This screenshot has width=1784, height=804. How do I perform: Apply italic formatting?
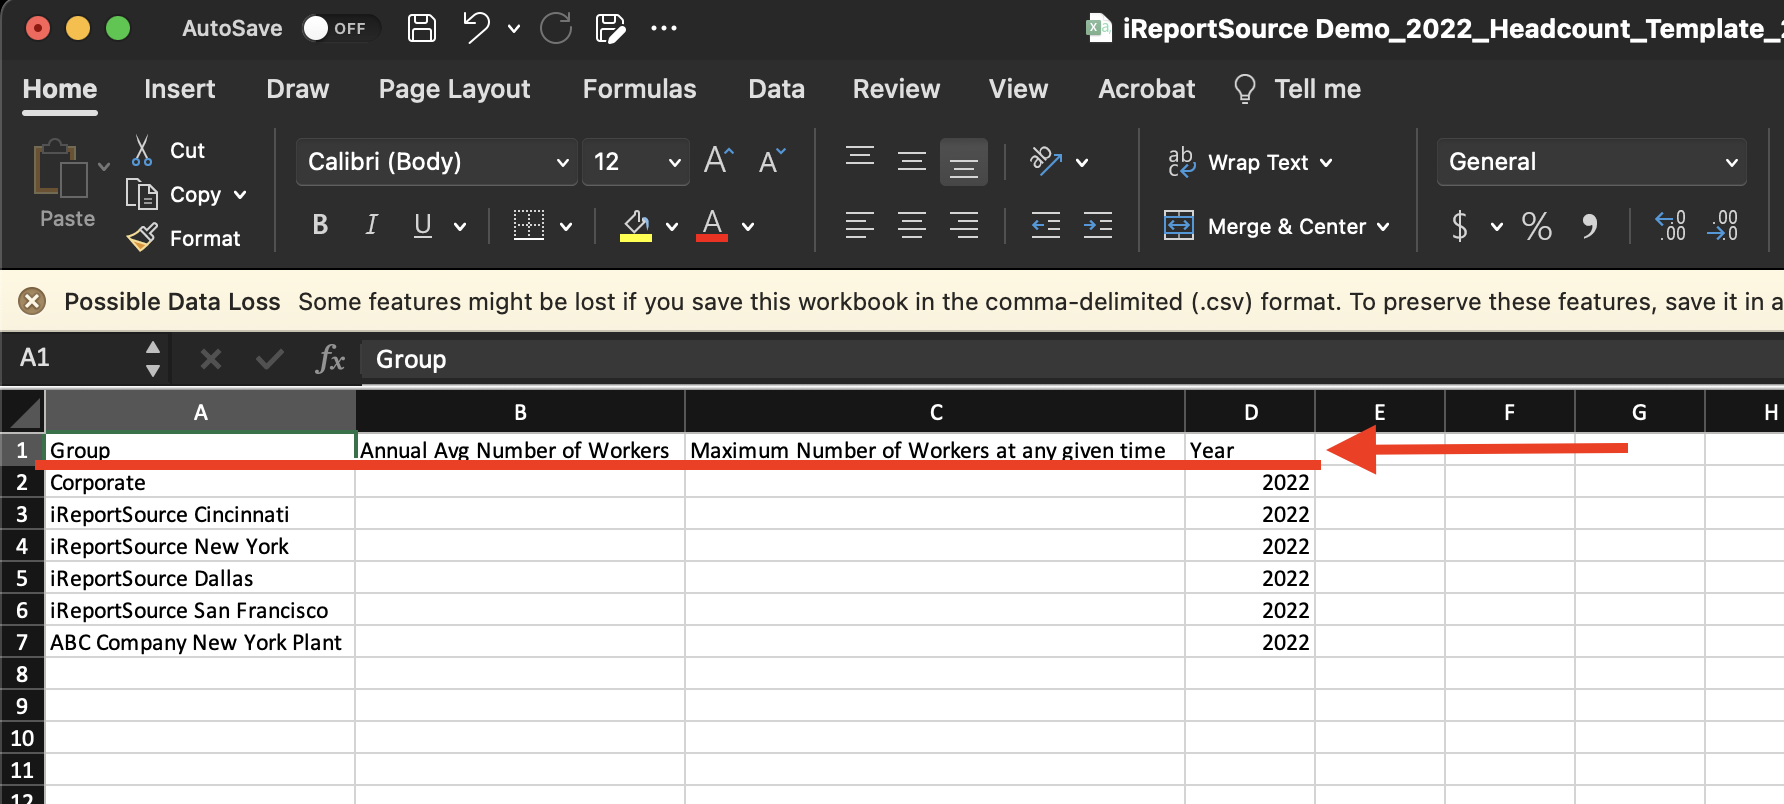[372, 225]
